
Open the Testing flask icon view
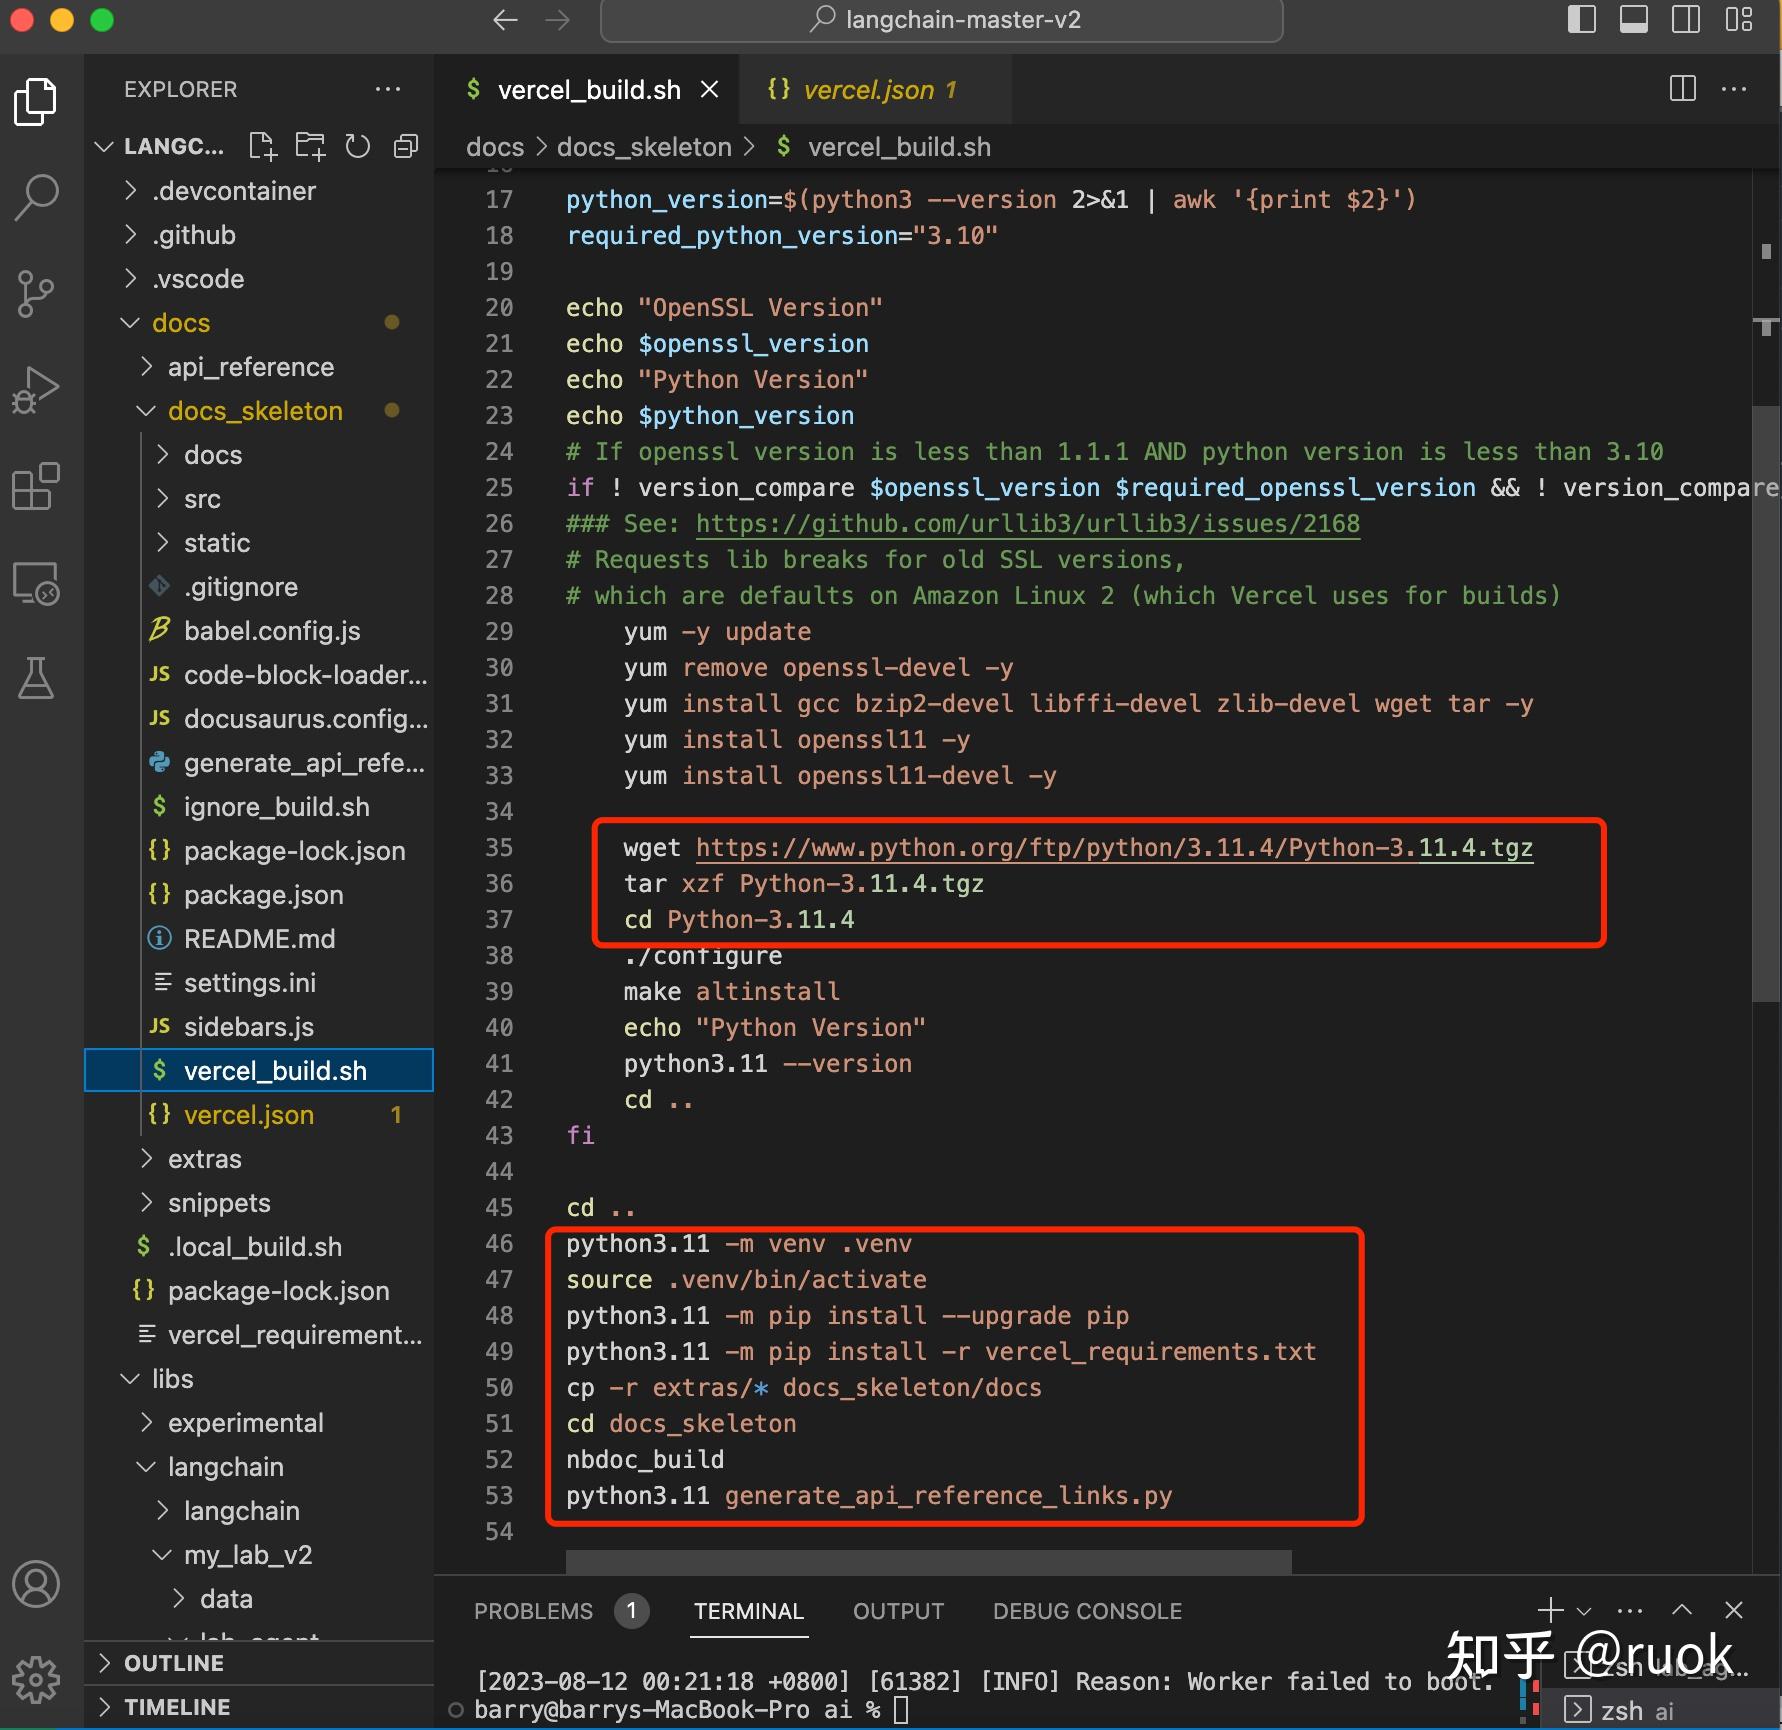tap(37, 679)
